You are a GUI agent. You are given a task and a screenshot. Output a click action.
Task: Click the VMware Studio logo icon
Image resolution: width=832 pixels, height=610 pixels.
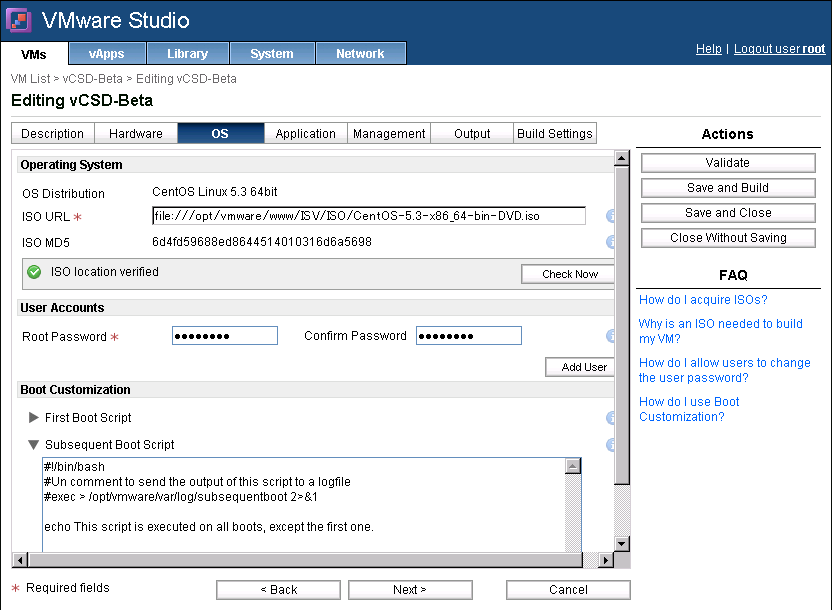(x=19, y=20)
